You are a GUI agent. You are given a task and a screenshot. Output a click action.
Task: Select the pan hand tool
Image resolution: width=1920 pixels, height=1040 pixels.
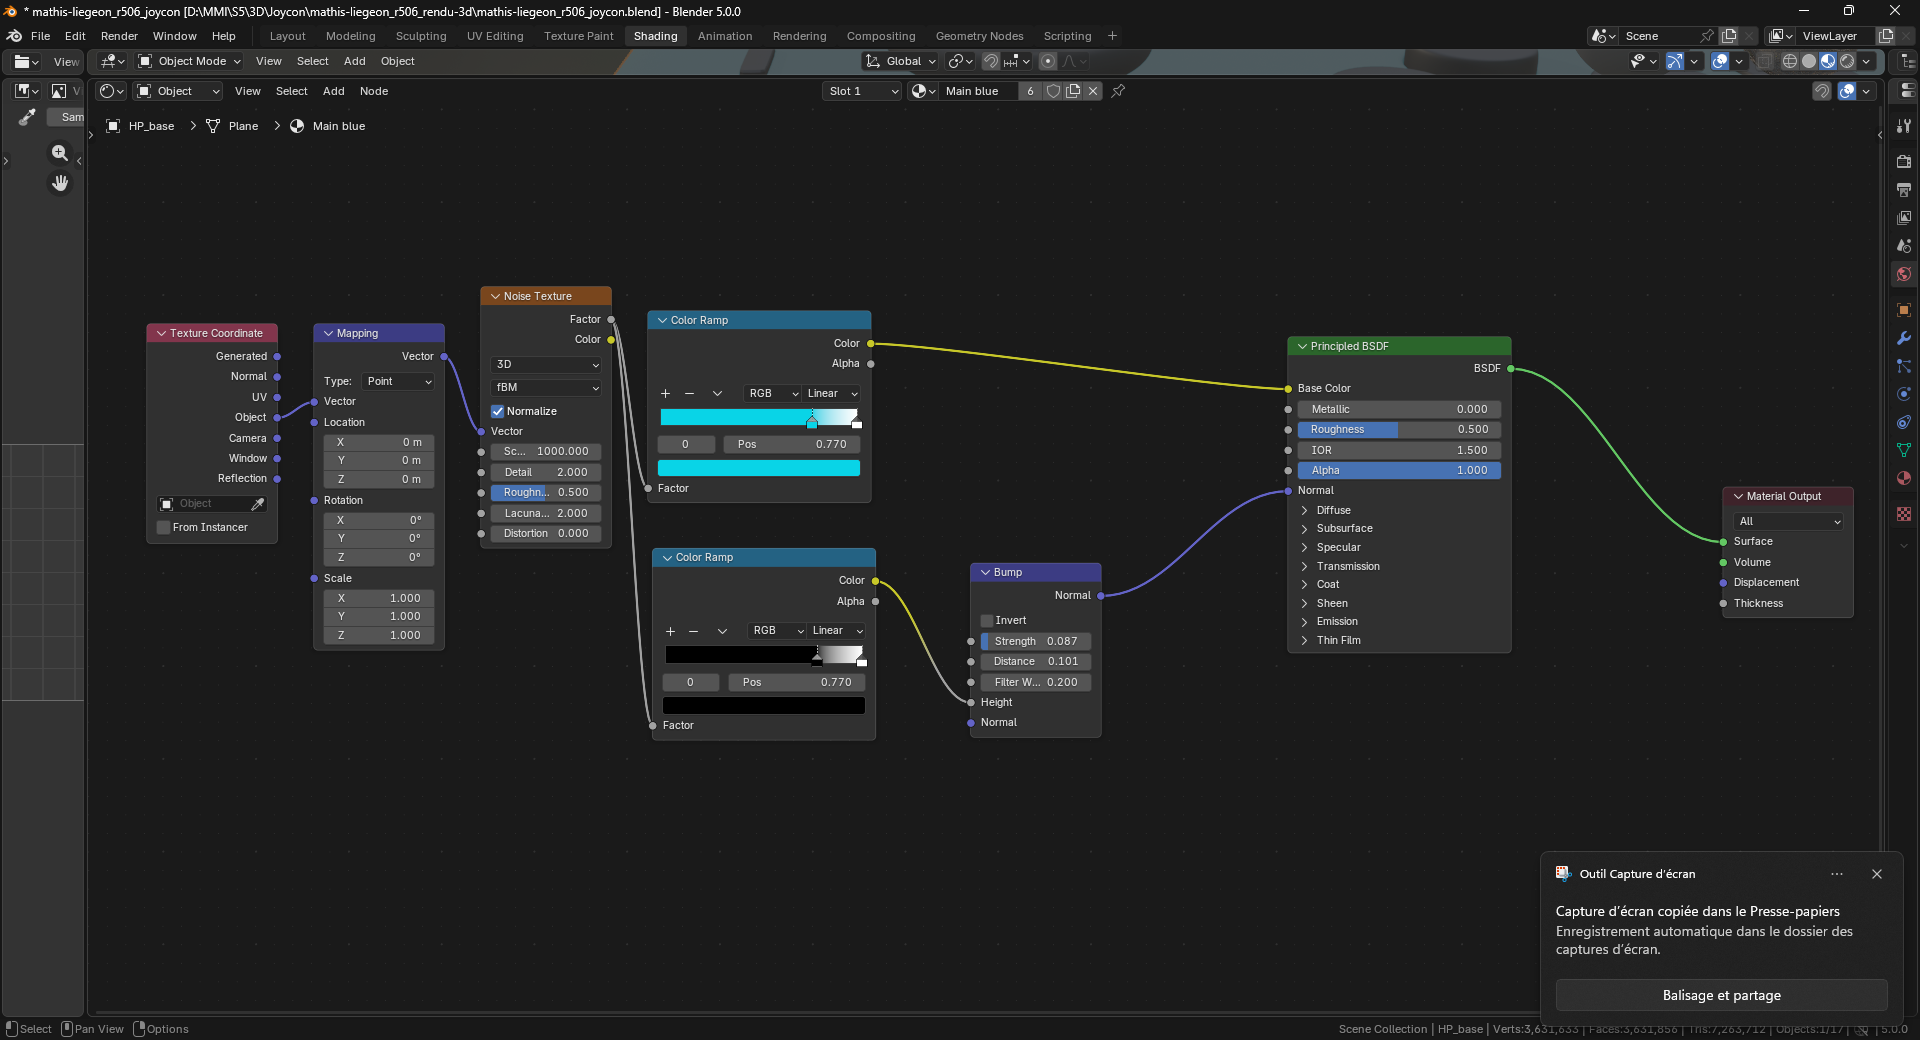click(60, 183)
